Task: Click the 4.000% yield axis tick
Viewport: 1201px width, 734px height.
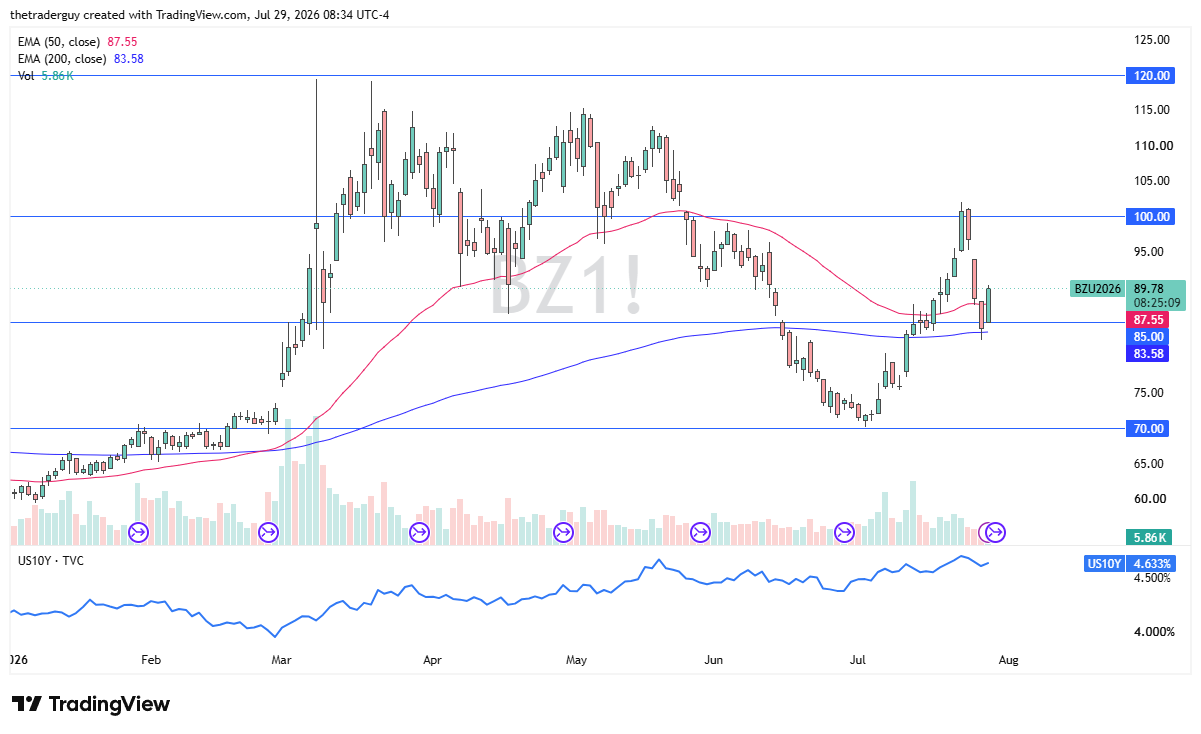Action: 1153,632
